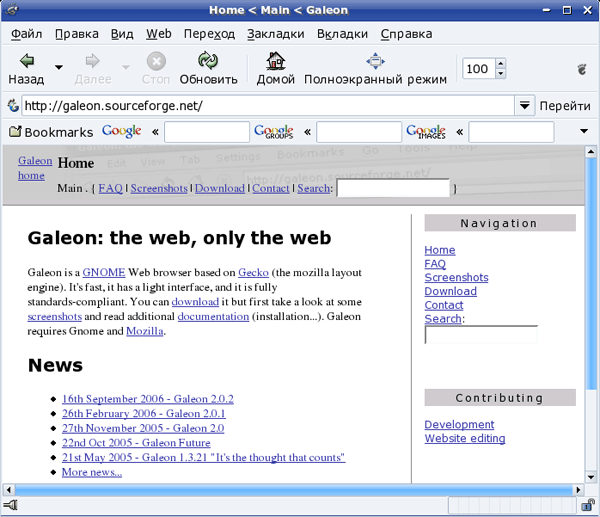Click the Стоп stop loading button
Screen dimensions: 600x517
pos(156,68)
